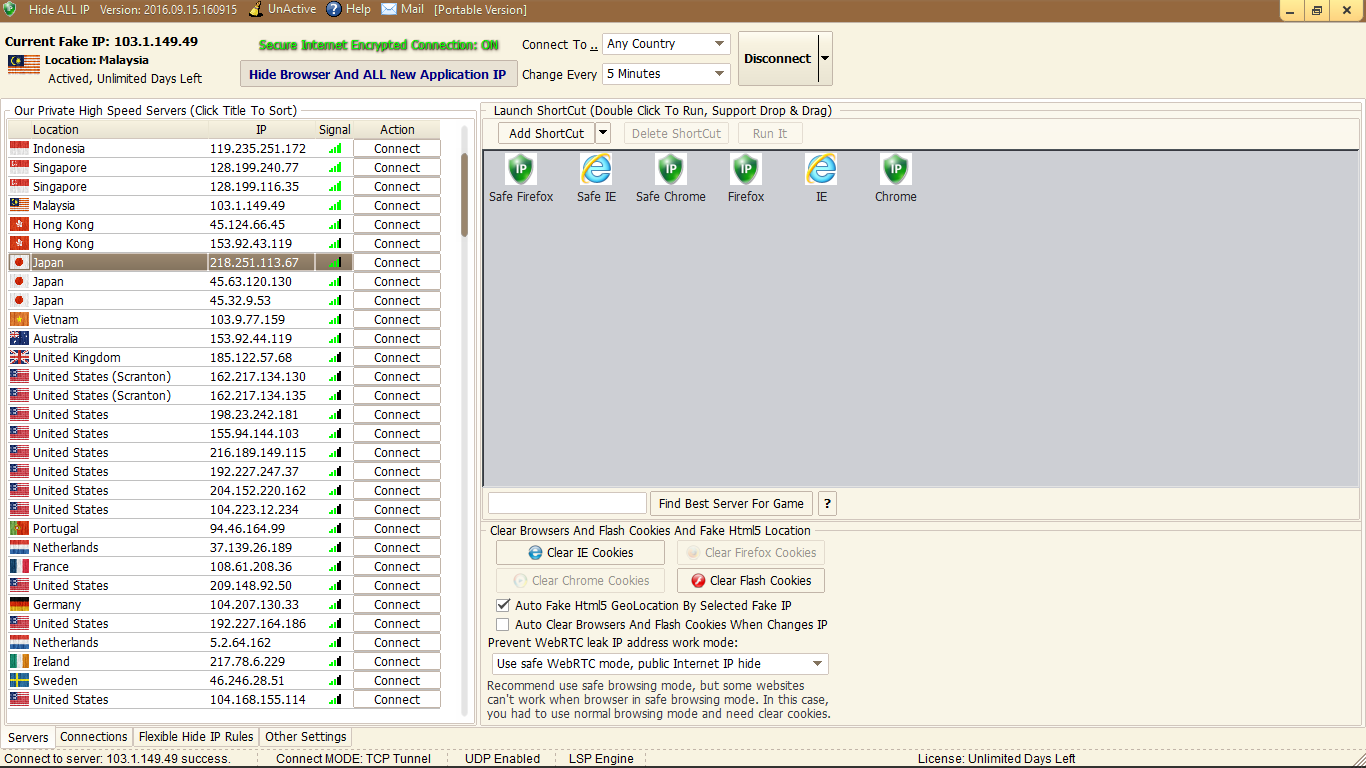Select the Chrome shortcut icon
Screen dimensions: 1366x768
click(x=896, y=169)
